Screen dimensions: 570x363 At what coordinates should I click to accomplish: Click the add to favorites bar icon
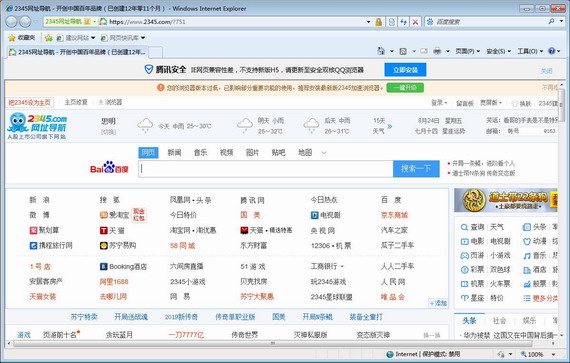coord(48,37)
